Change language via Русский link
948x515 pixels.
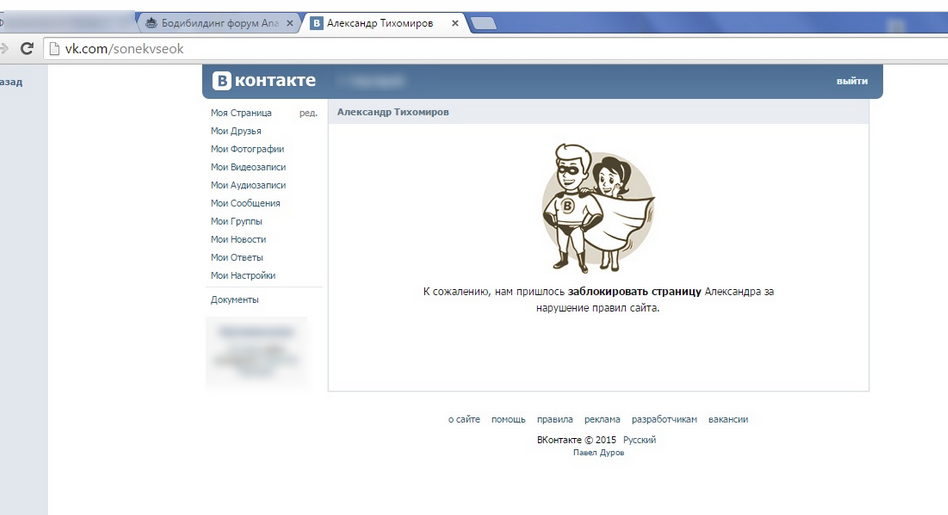click(x=639, y=440)
